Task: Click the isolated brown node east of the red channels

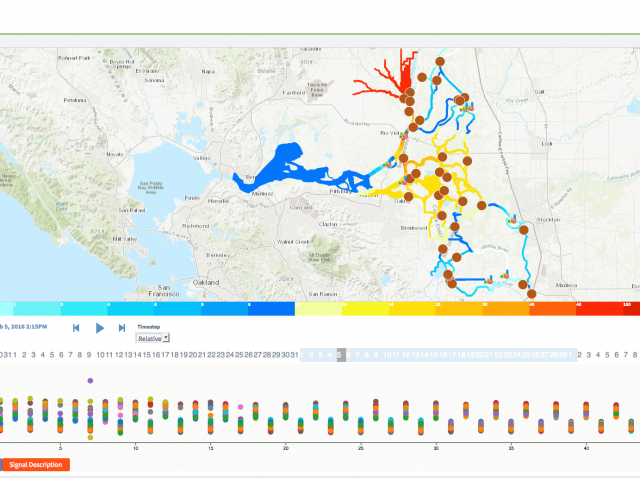Action: click(422, 77)
